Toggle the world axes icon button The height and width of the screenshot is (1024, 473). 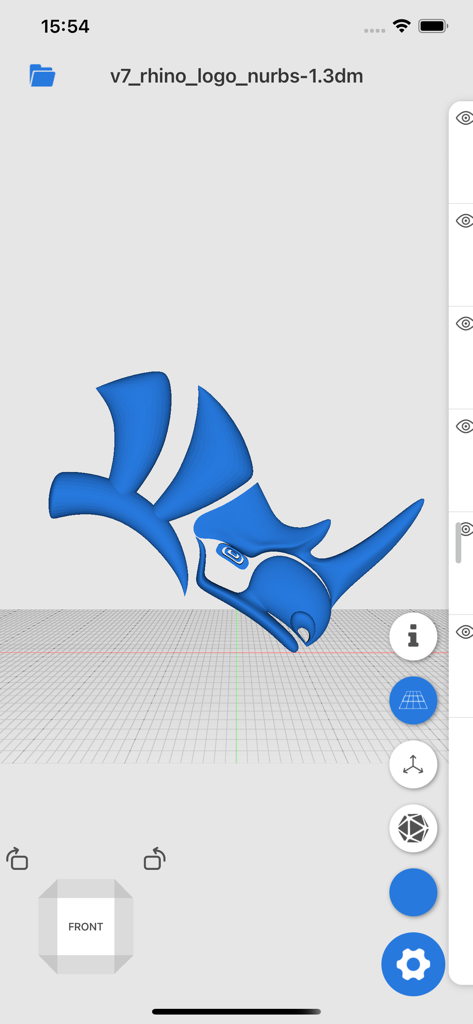coord(413,764)
